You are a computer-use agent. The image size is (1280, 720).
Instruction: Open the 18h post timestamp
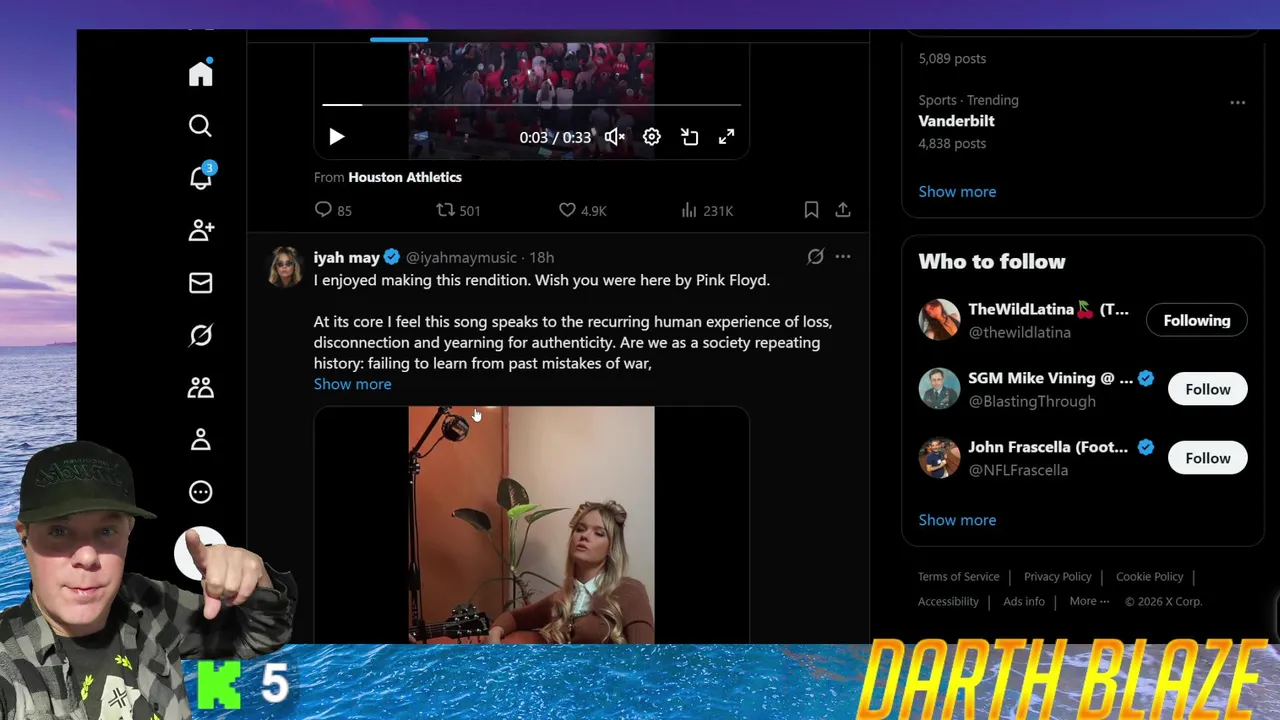541,257
